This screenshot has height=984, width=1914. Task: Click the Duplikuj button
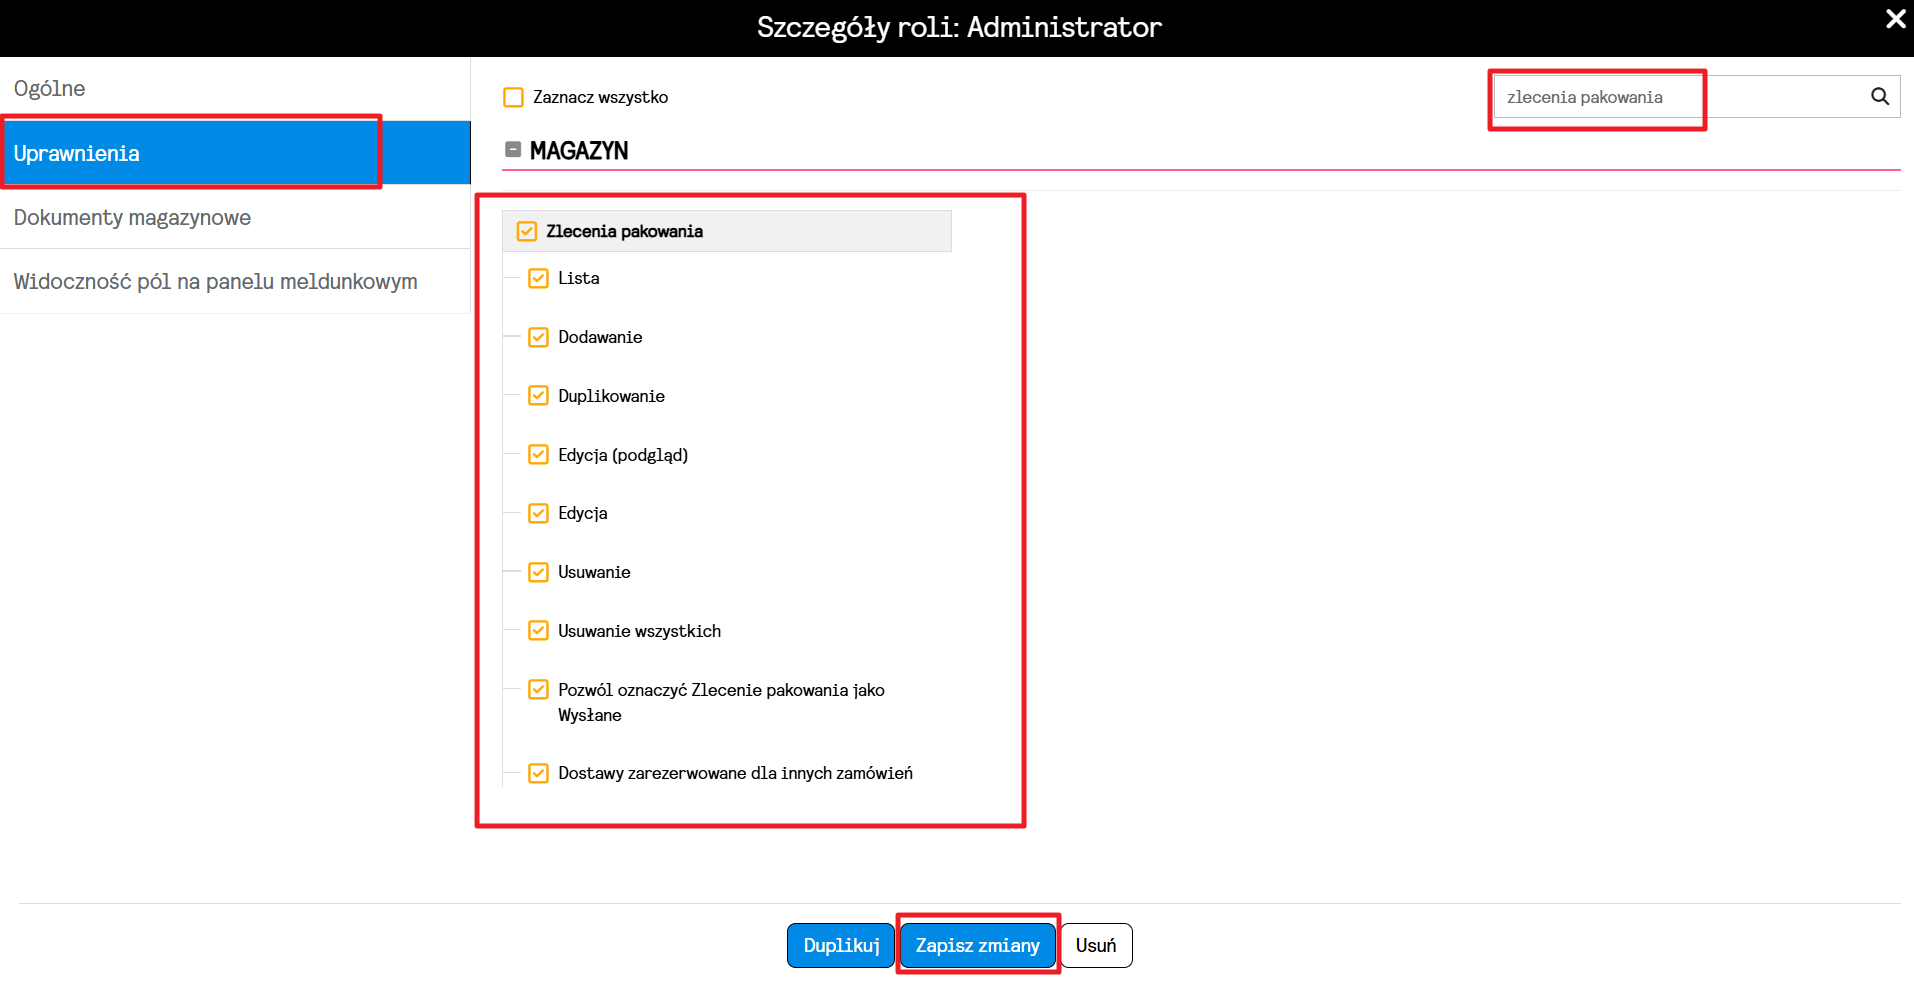point(841,945)
